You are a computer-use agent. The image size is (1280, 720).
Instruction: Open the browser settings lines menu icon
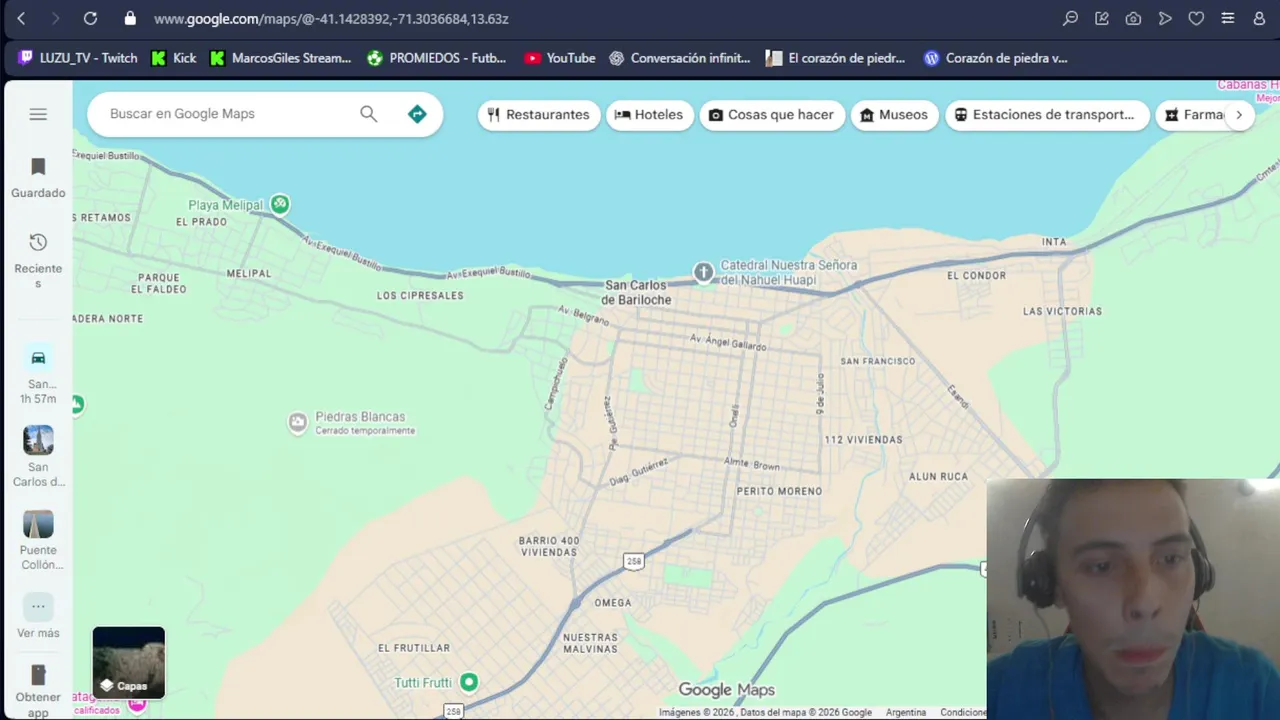coord(1228,18)
